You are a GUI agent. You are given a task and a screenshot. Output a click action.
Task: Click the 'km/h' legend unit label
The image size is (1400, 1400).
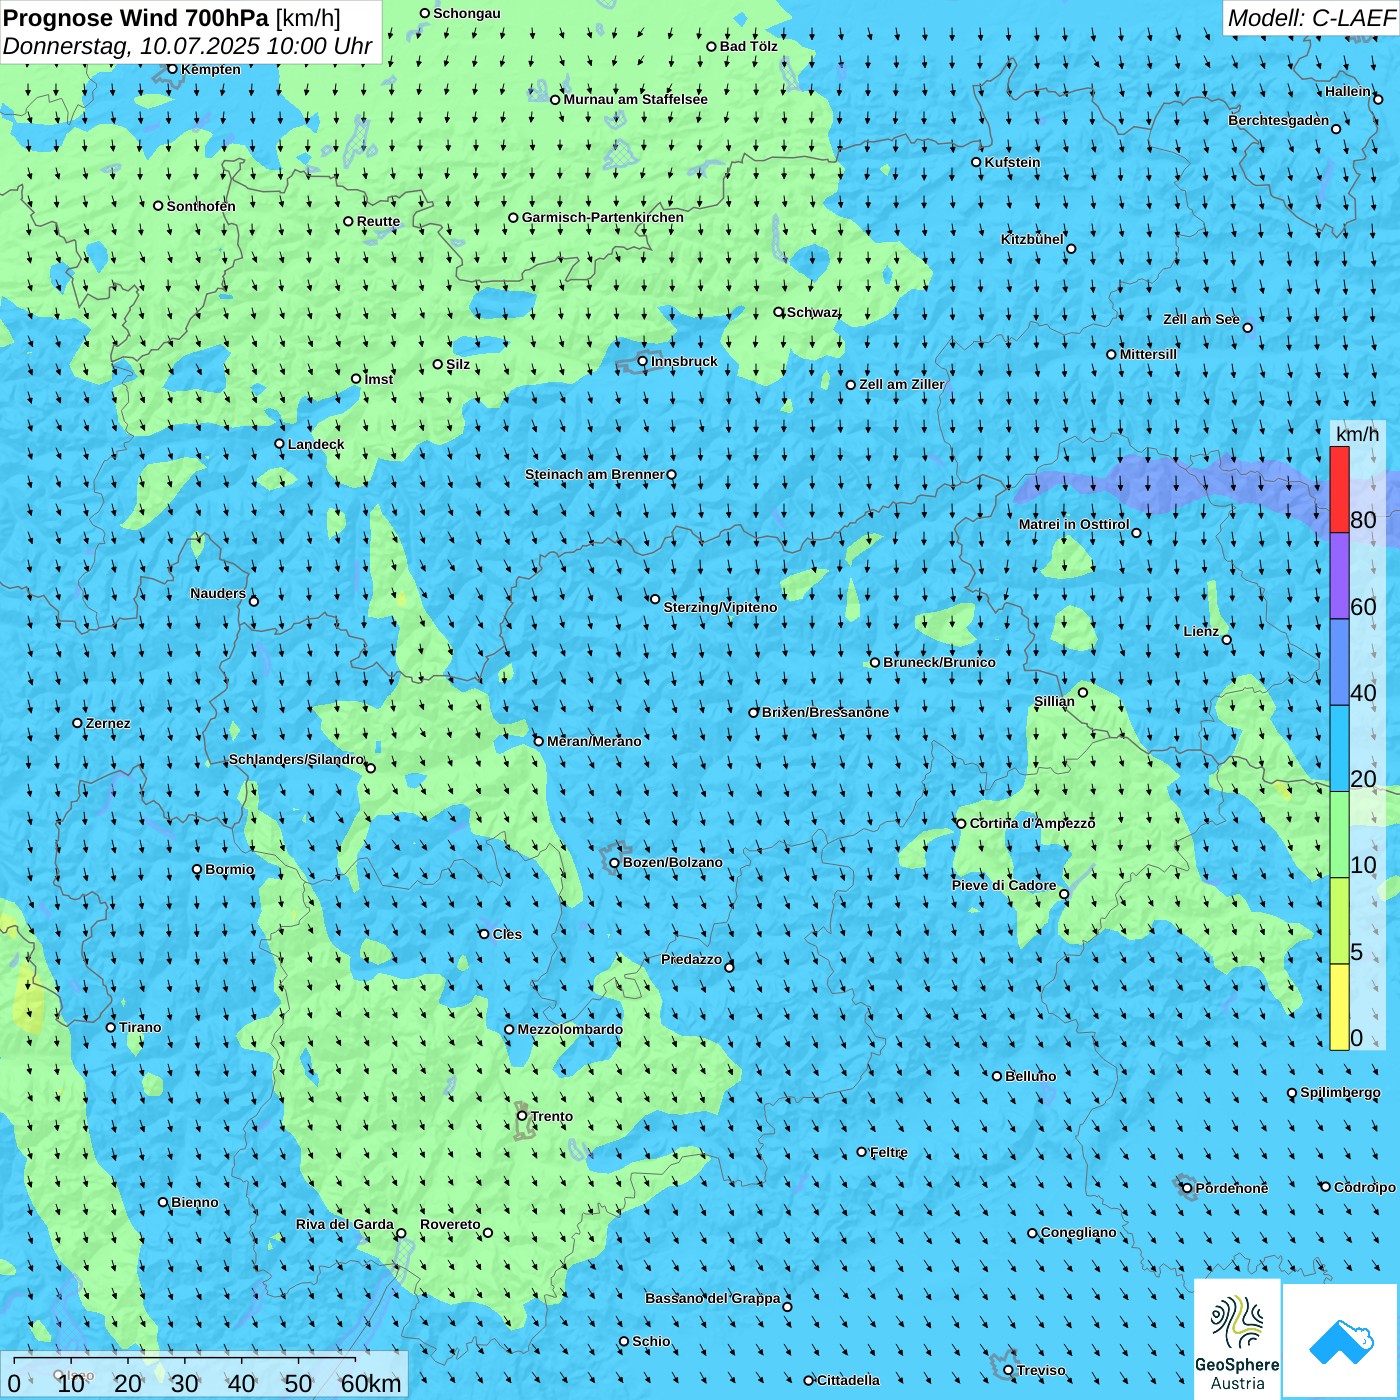pos(1358,433)
